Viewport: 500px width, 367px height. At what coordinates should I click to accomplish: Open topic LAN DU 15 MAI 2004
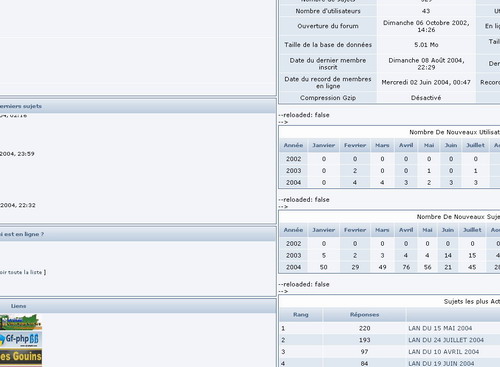coord(440,328)
